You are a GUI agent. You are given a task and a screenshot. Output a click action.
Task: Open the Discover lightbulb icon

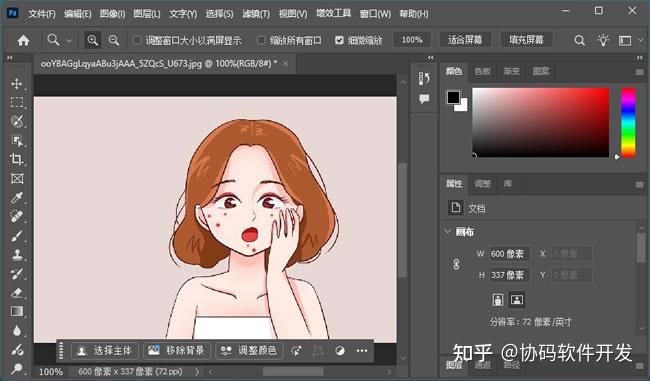pyautogui.click(x=603, y=40)
